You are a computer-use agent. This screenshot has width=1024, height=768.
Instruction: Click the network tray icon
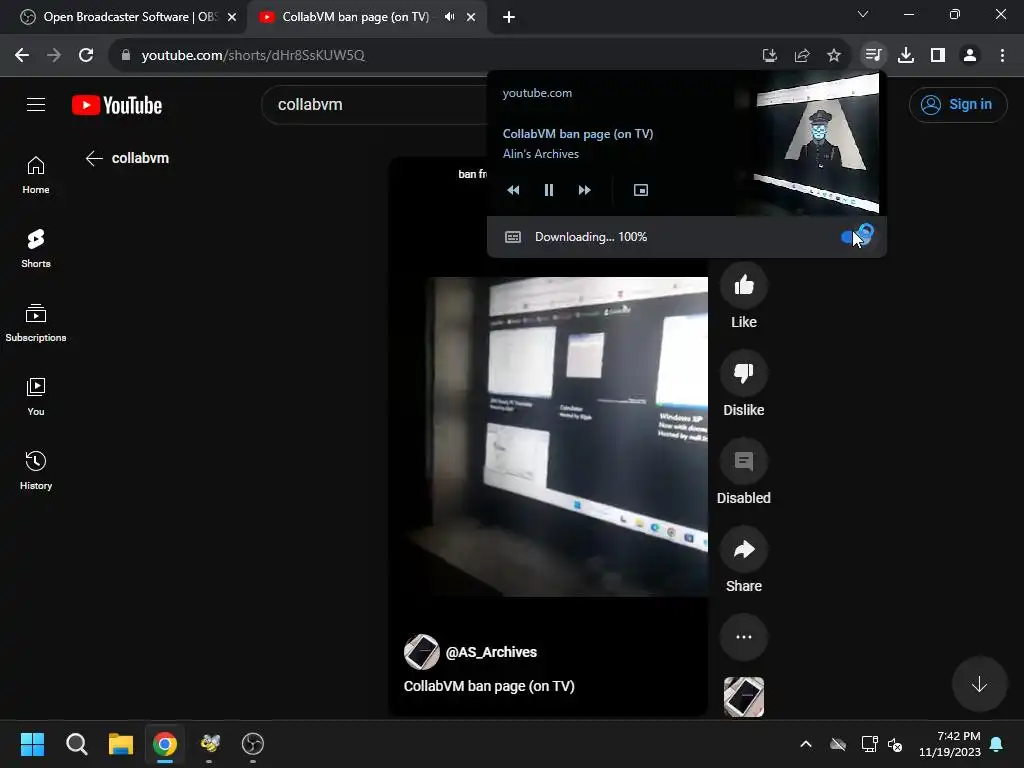coord(869,744)
